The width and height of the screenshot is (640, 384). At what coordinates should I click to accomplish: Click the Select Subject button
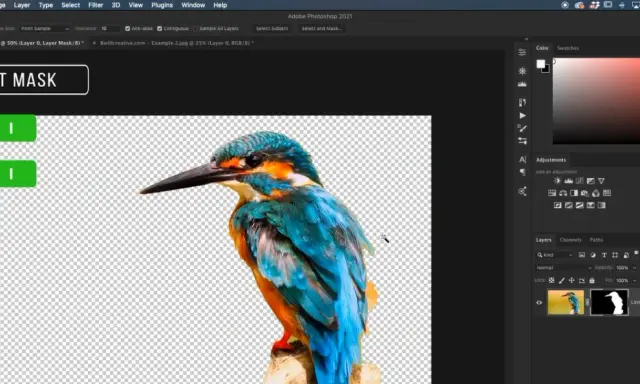[x=272, y=29]
